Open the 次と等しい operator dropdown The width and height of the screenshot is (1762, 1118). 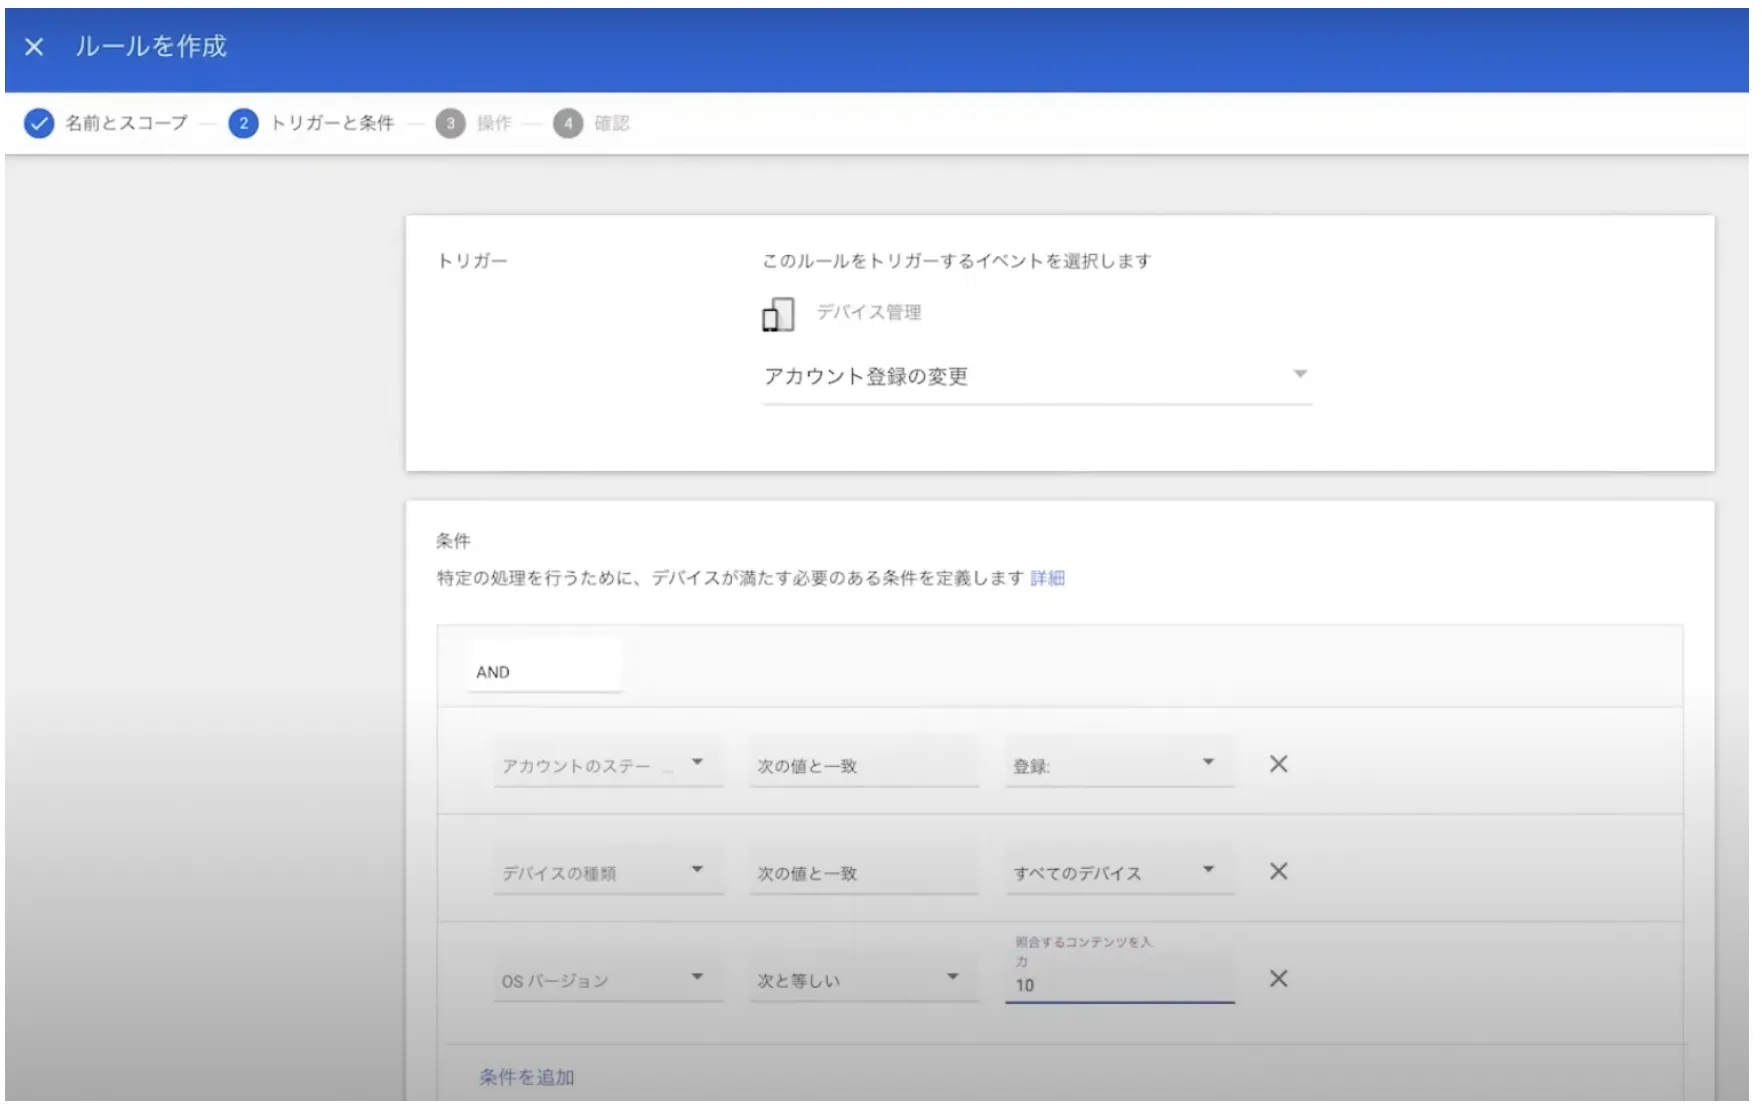pos(863,977)
